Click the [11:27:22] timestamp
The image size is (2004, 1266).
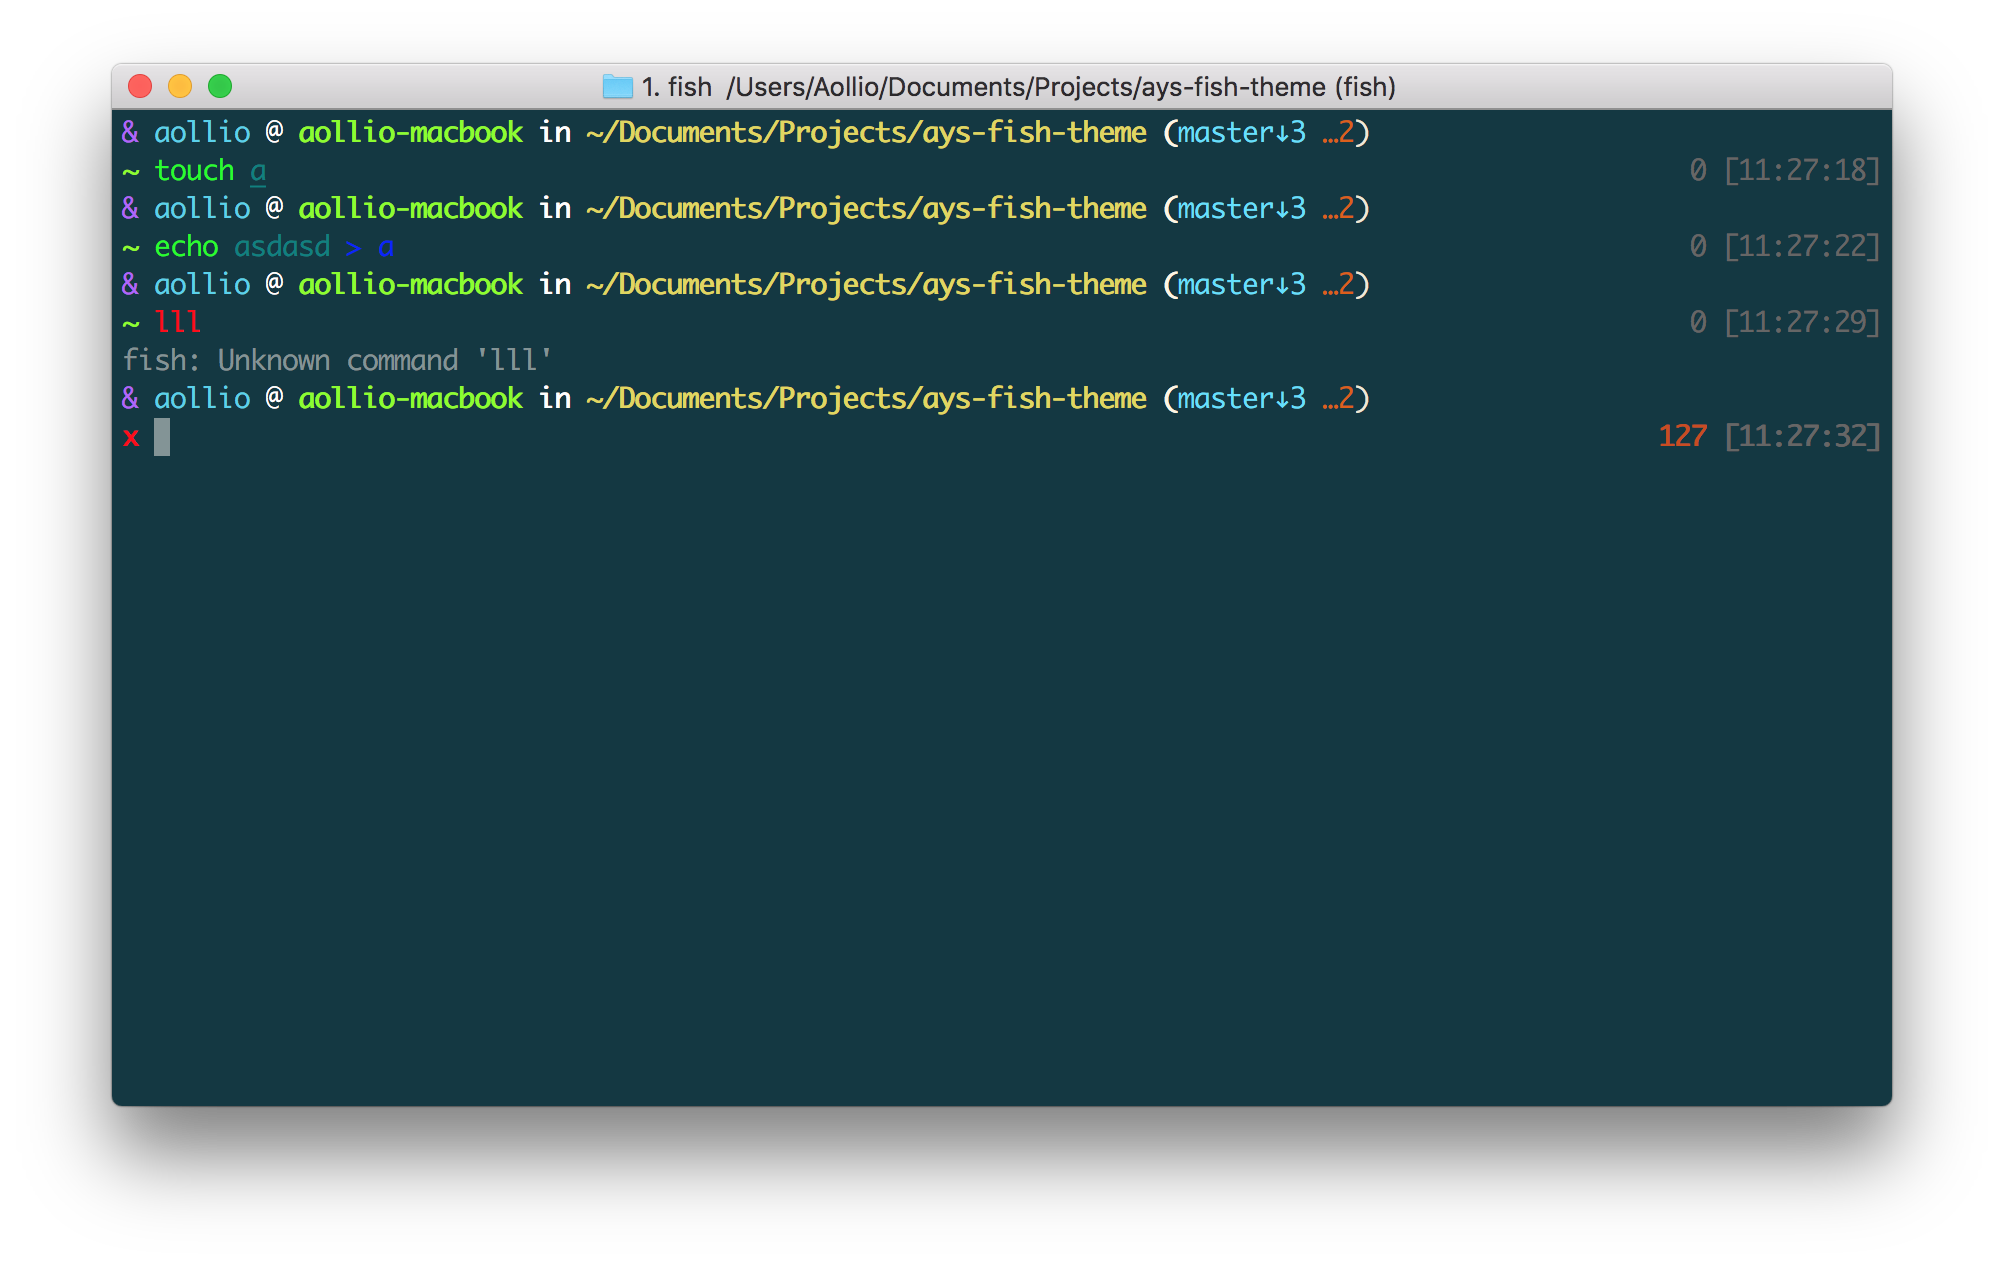[x=1802, y=247]
